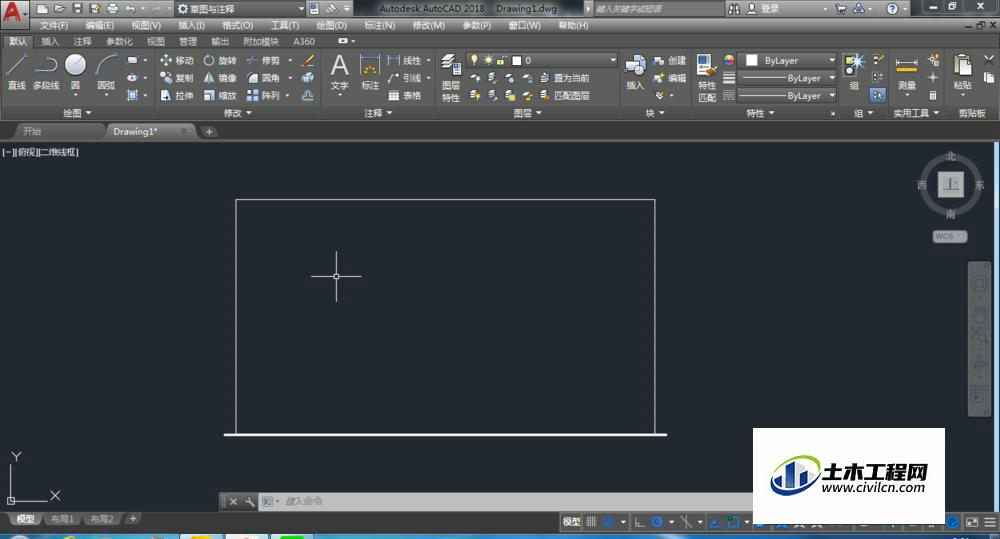Click the 匹配图层 (Match Layer) button
This screenshot has width=1000, height=539.
(x=564, y=95)
